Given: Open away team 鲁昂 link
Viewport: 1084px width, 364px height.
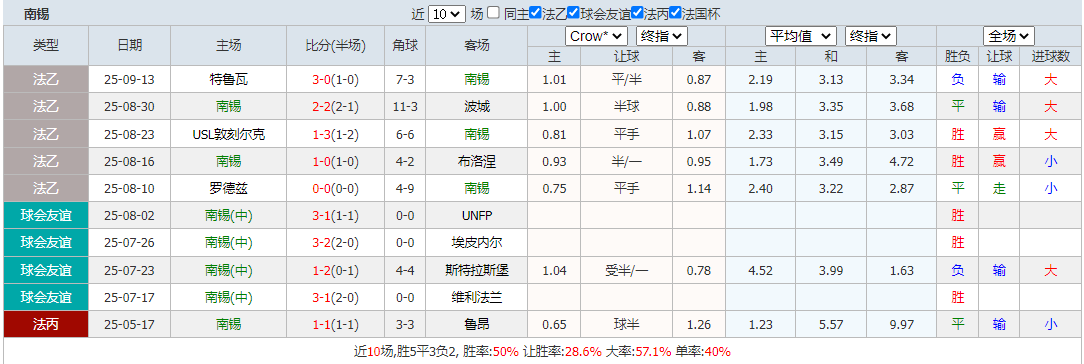Looking at the screenshot, I should [x=477, y=324].
